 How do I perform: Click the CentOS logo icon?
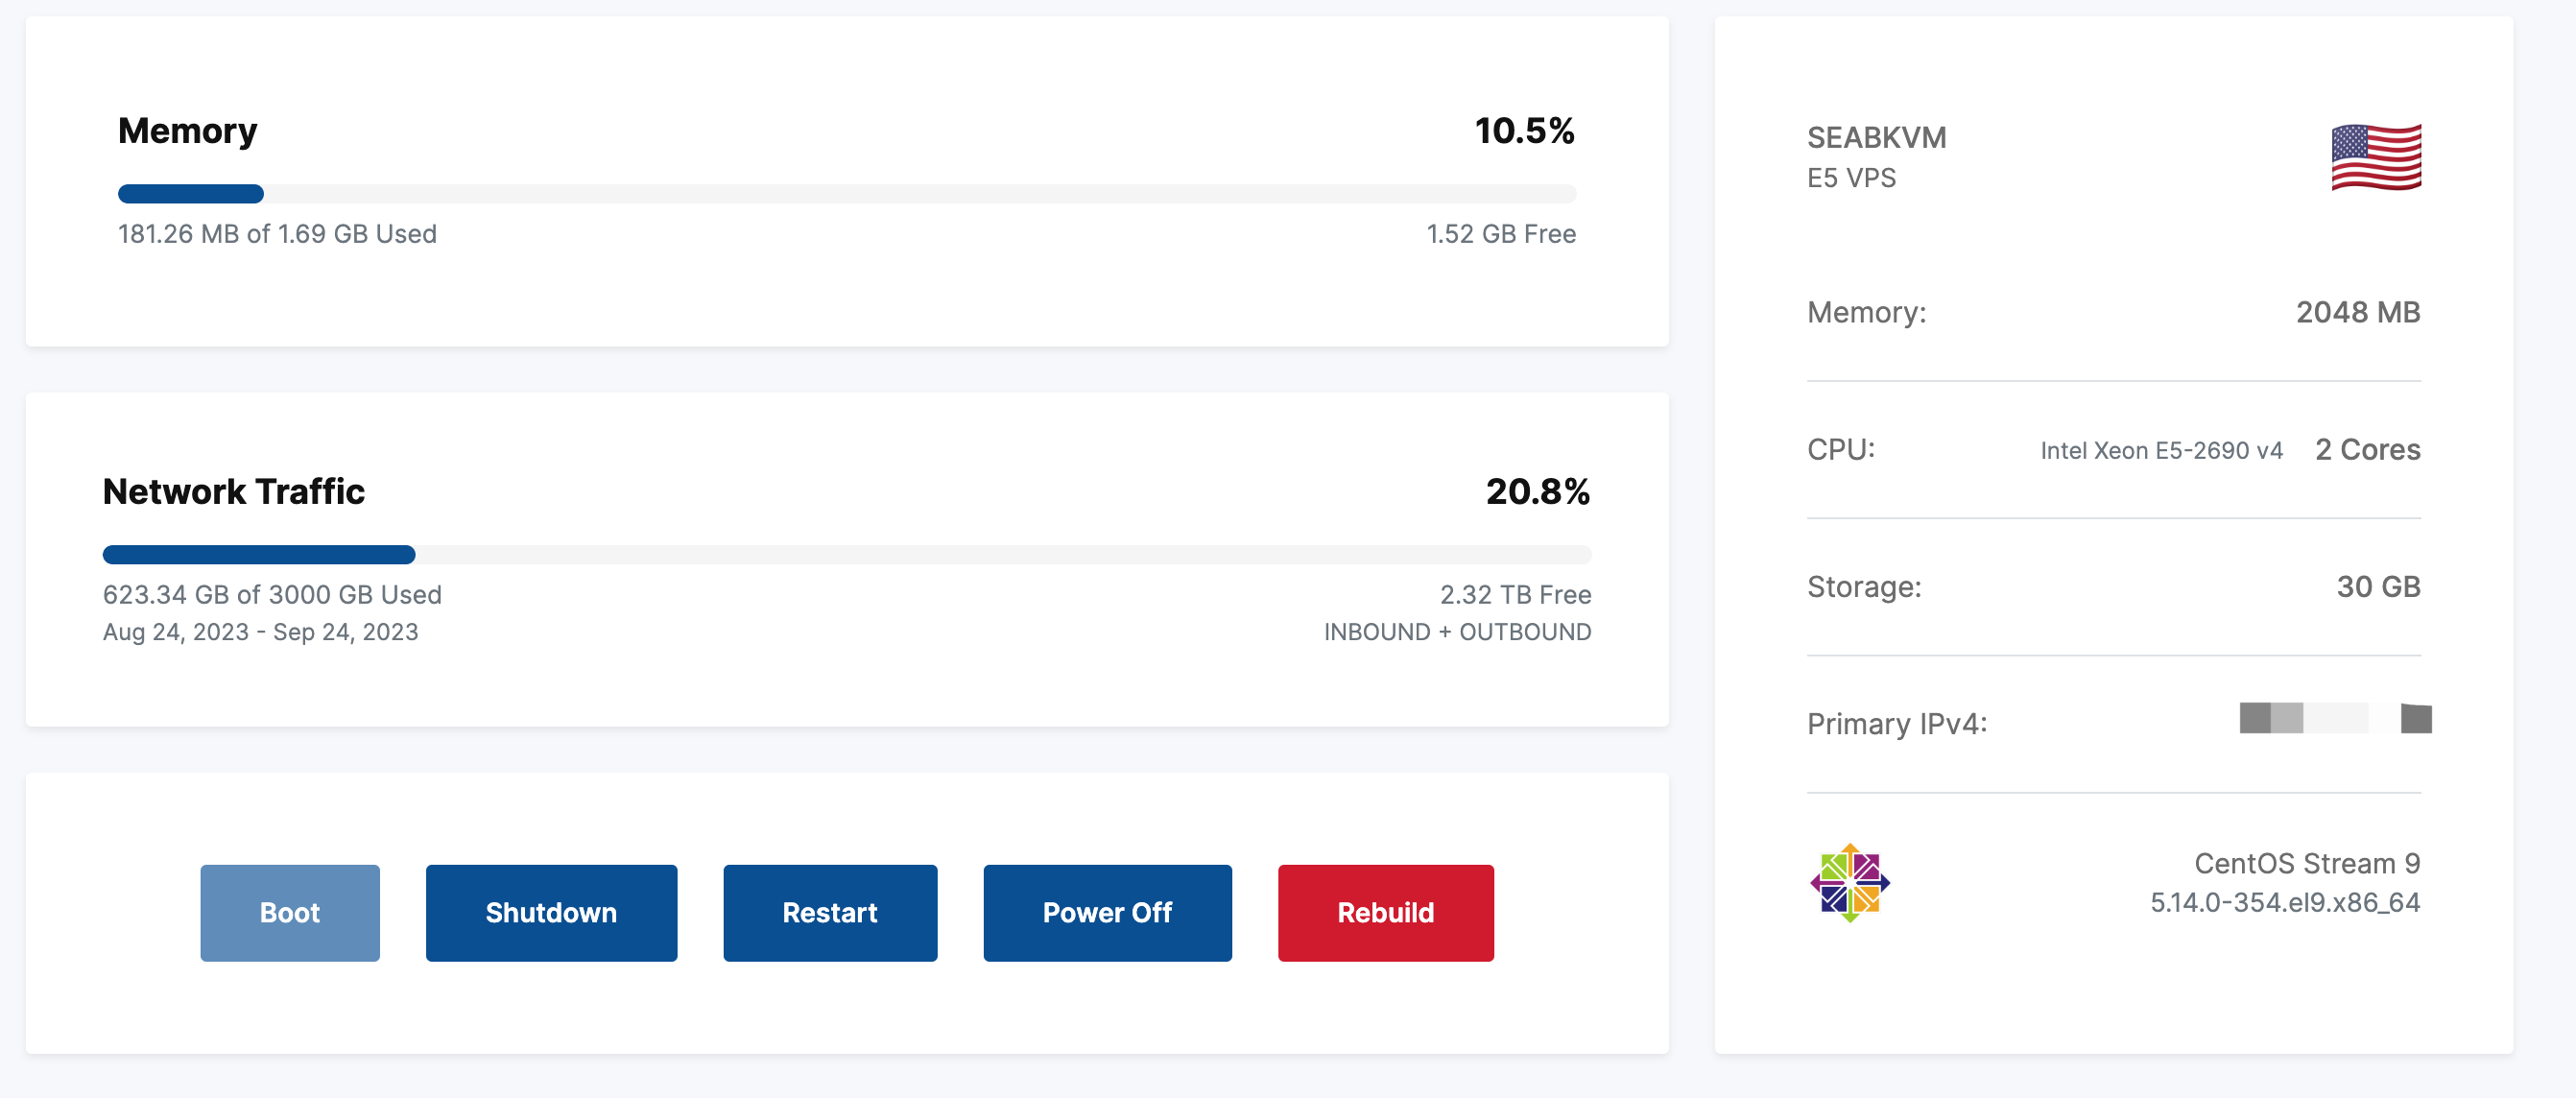(x=1849, y=883)
